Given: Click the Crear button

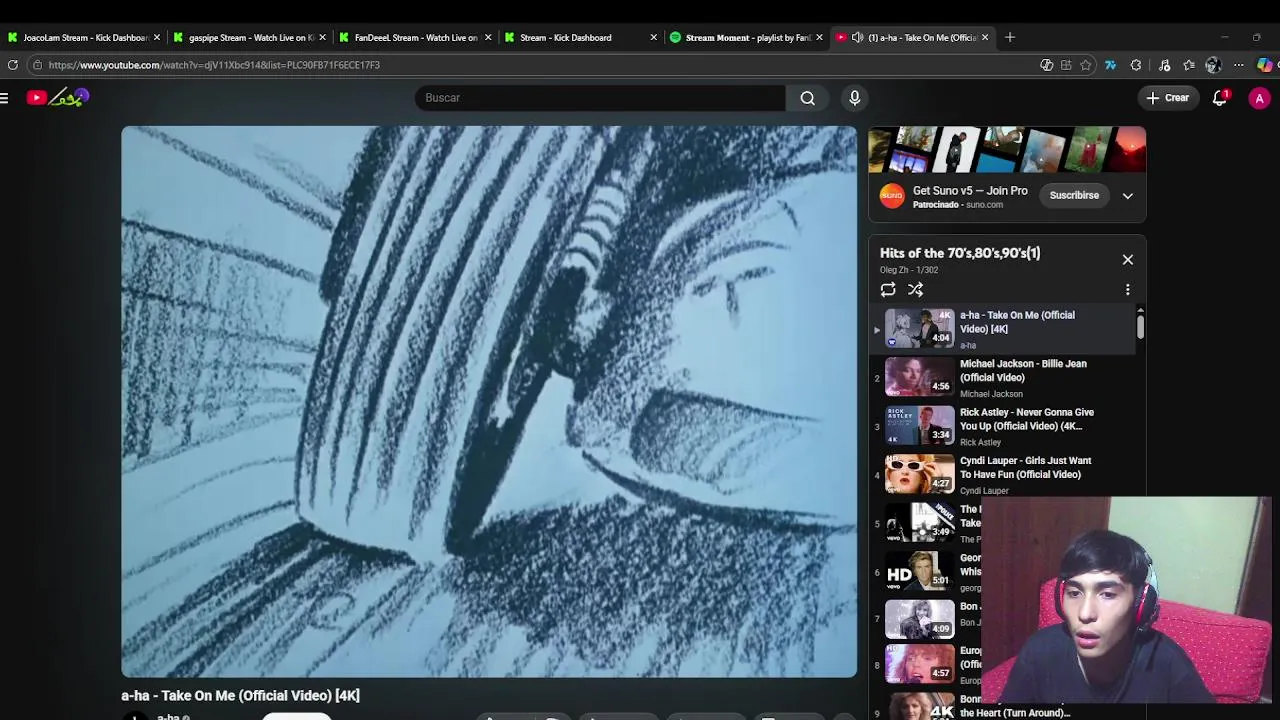Looking at the screenshot, I should 1168,98.
